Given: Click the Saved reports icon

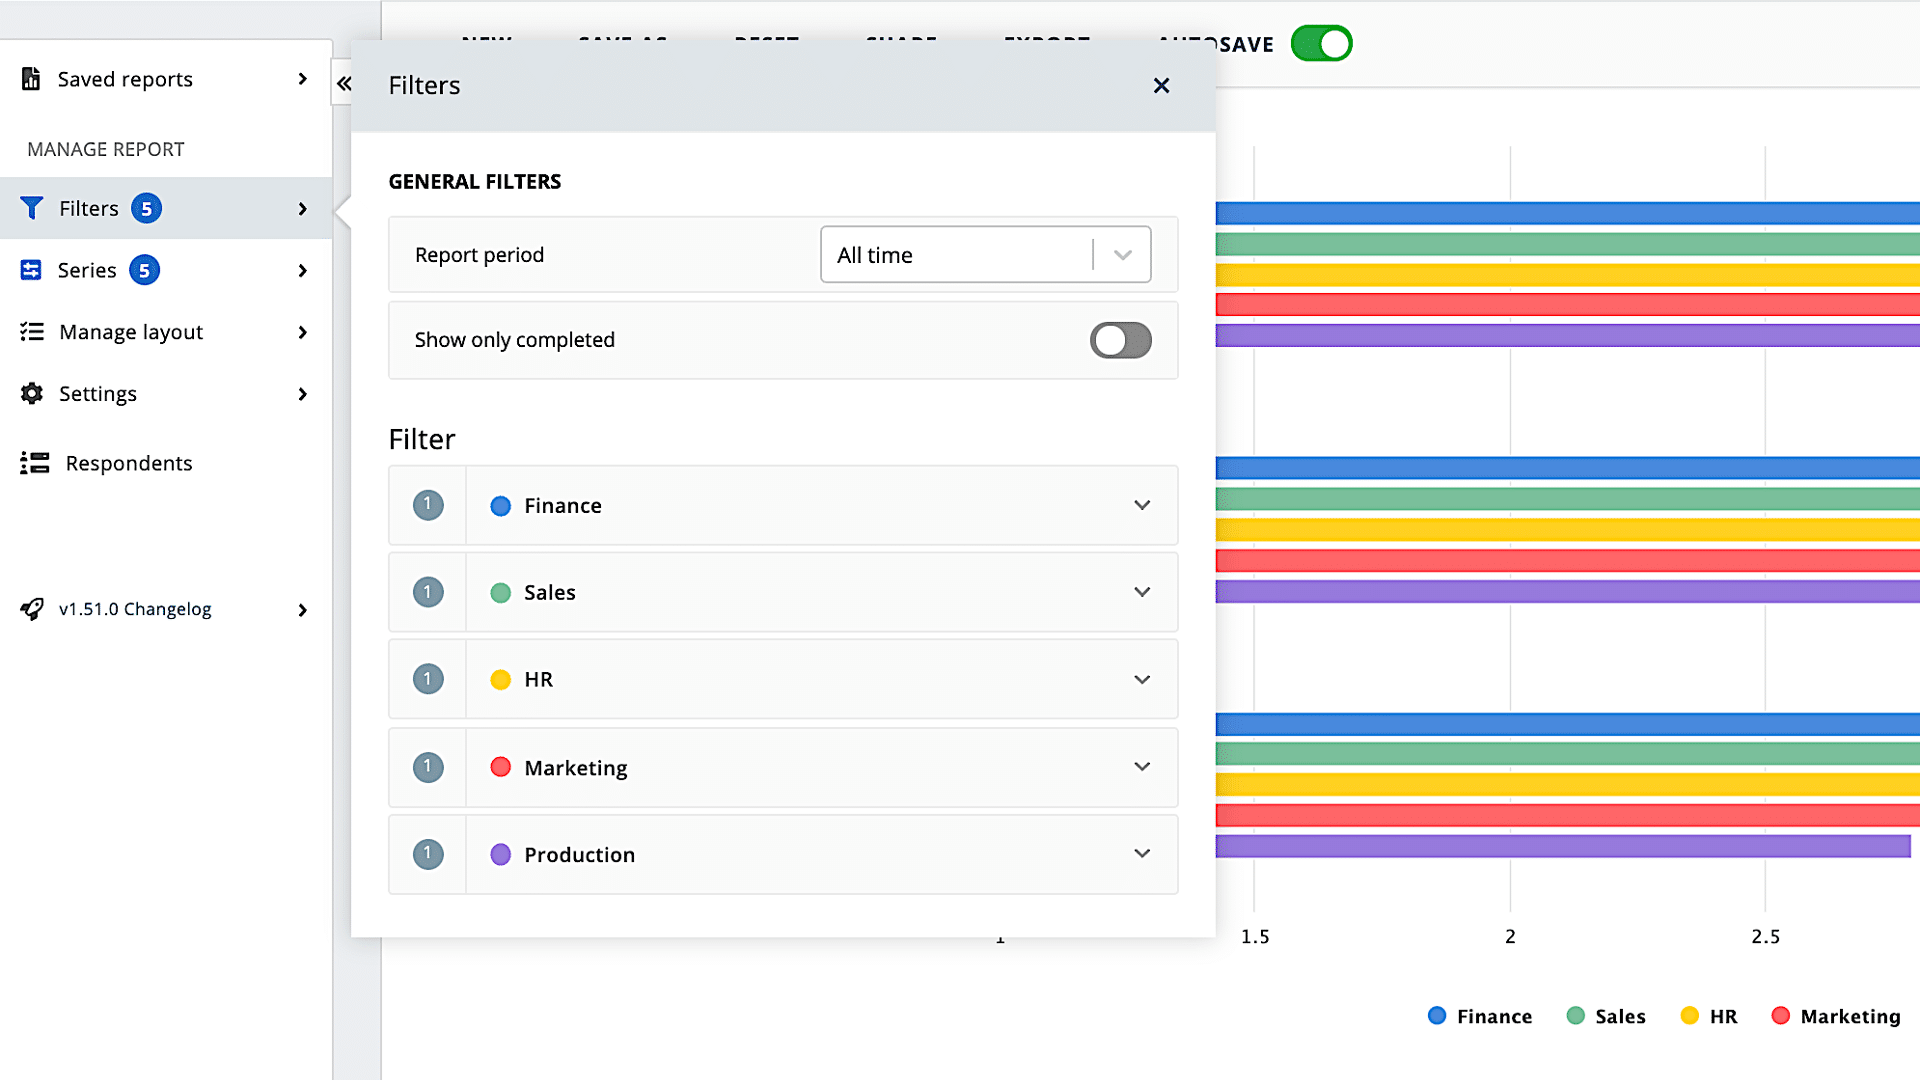Looking at the screenshot, I should [32, 78].
